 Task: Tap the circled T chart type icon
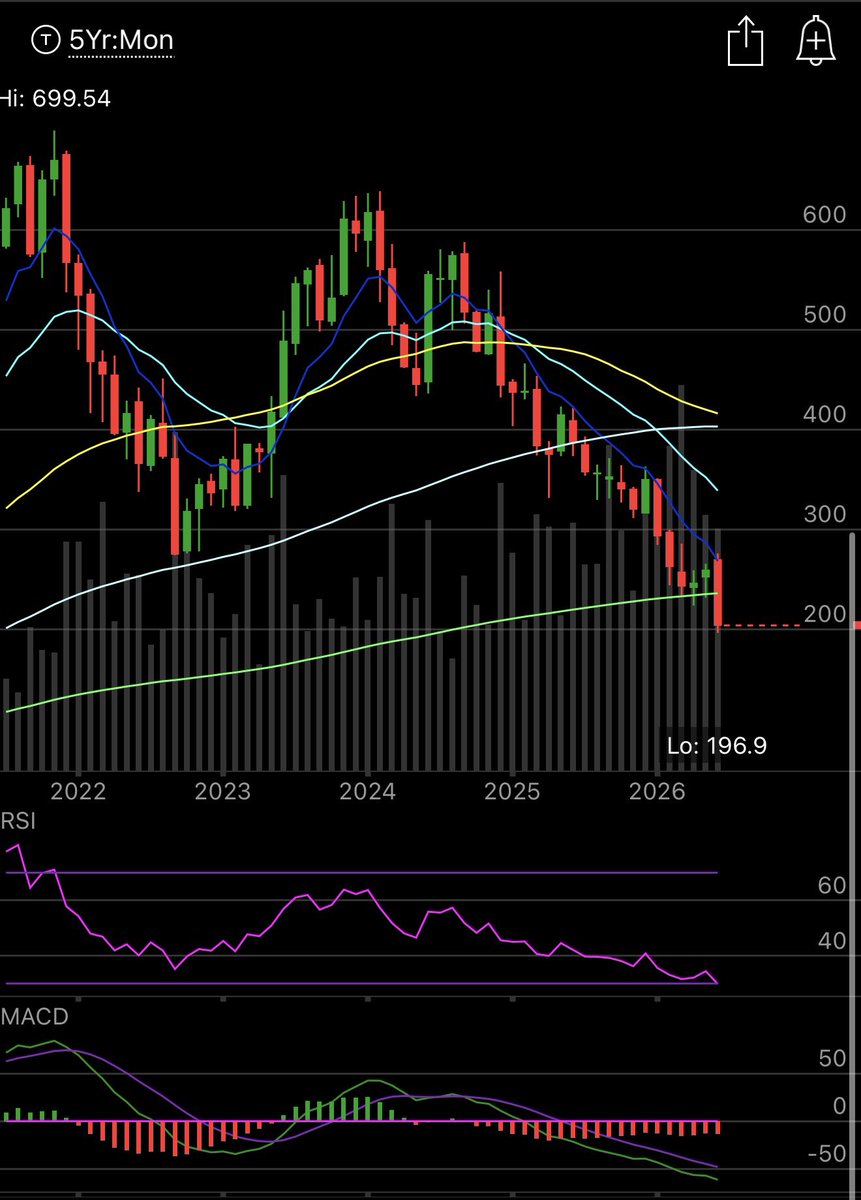point(45,41)
